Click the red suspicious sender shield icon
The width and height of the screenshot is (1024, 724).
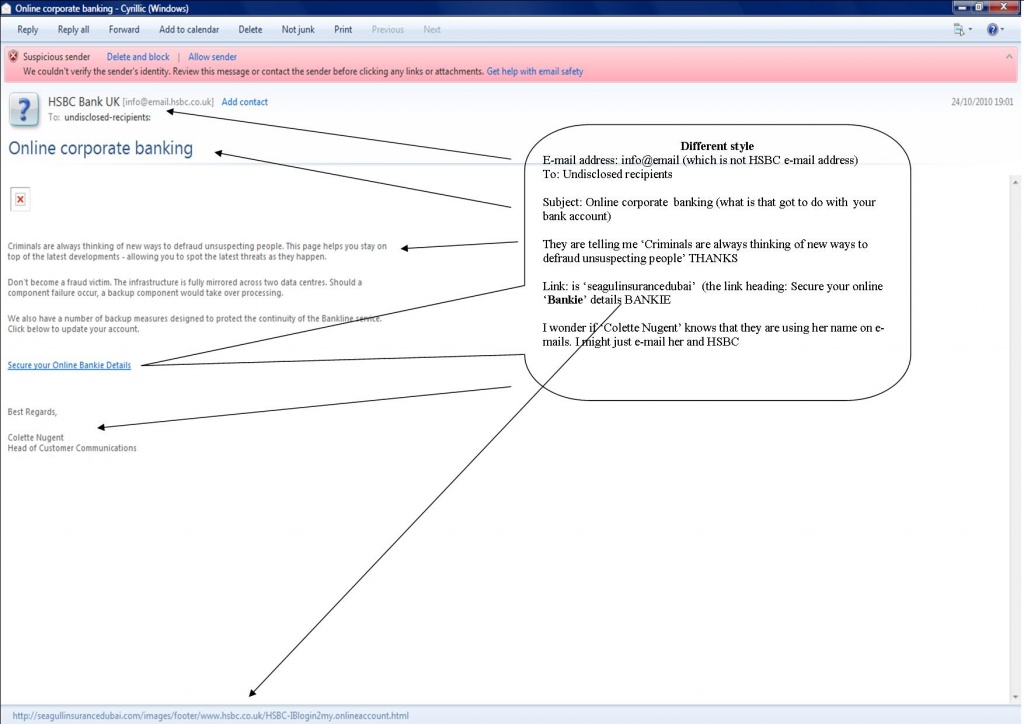coord(13,57)
